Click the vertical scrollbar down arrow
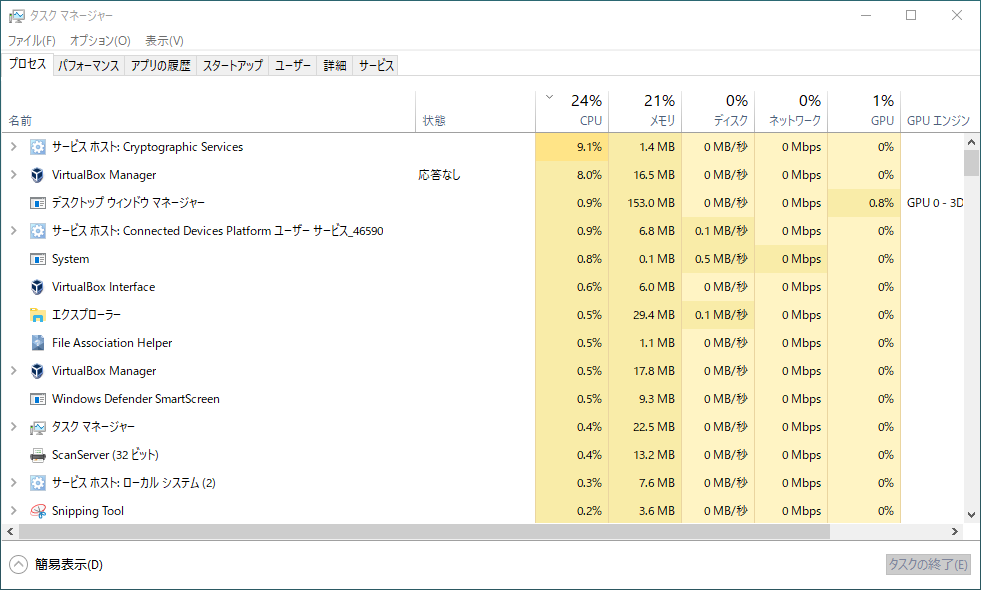Image resolution: width=981 pixels, height=590 pixels. click(x=971, y=516)
